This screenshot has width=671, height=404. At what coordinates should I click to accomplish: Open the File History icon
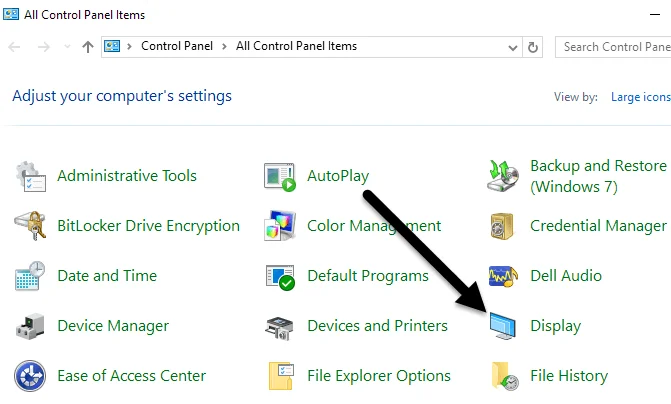pyautogui.click(x=503, y=376)
